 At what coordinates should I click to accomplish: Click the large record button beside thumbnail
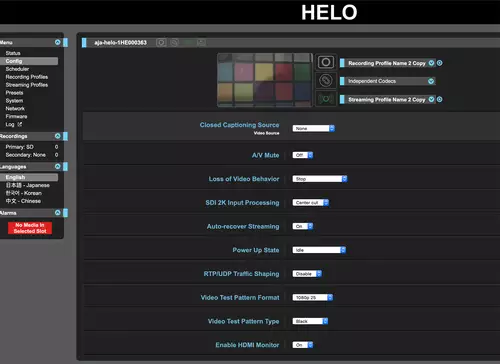point(326,62)
